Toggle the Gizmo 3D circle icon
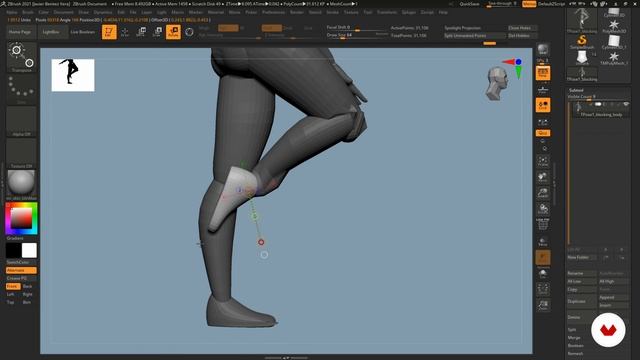This screenshot has width=640, height=360. (x=189, y=32)
